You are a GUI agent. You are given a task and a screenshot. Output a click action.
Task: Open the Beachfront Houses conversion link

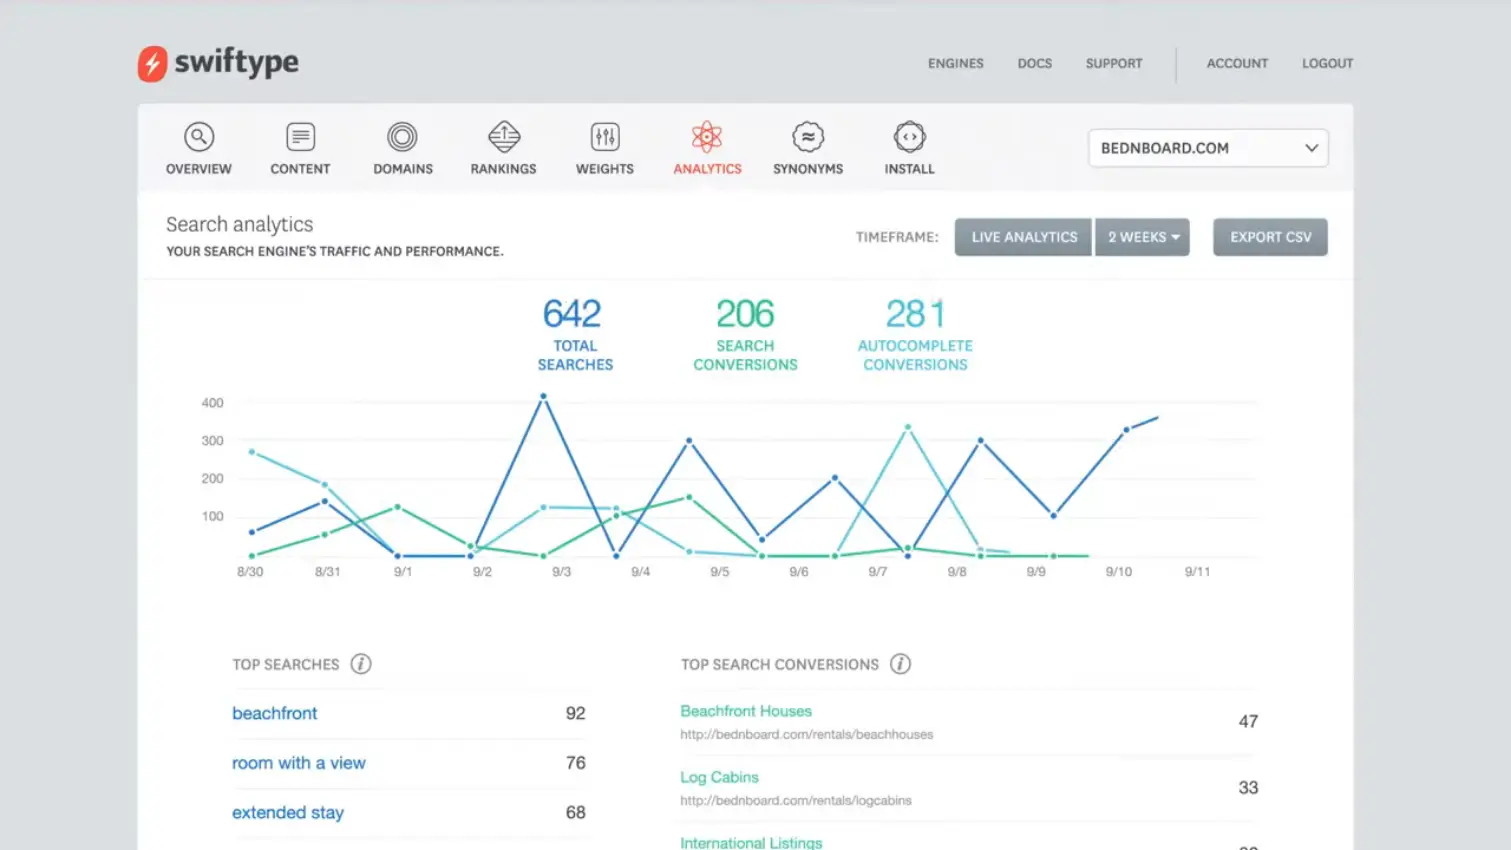[746, 711]
